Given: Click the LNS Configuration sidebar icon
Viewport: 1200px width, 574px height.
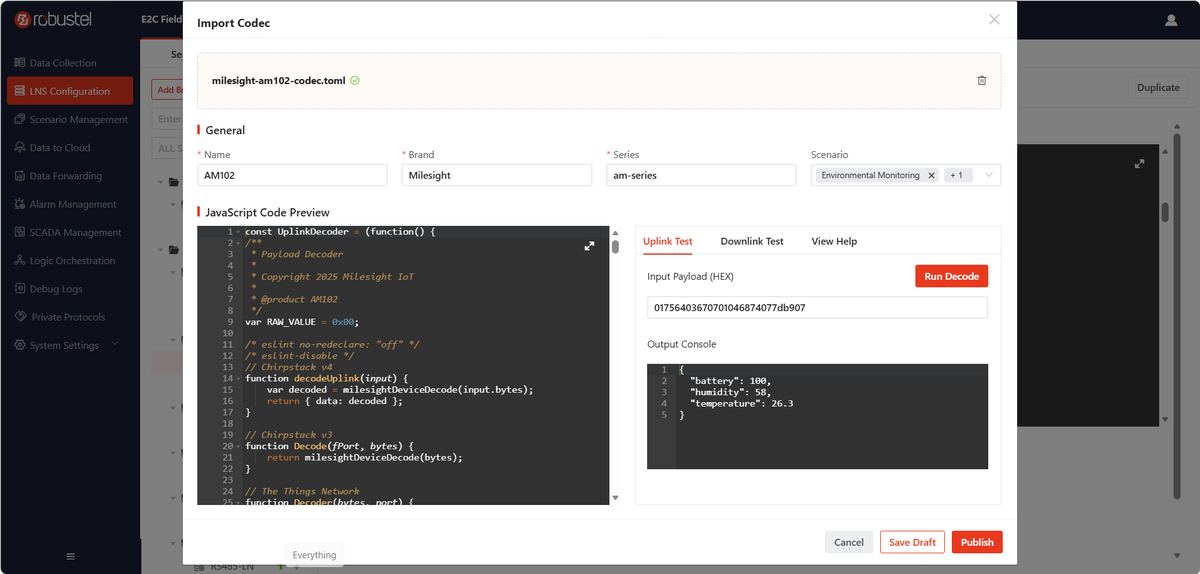Looking at the screenshot, I should (20, 91).
